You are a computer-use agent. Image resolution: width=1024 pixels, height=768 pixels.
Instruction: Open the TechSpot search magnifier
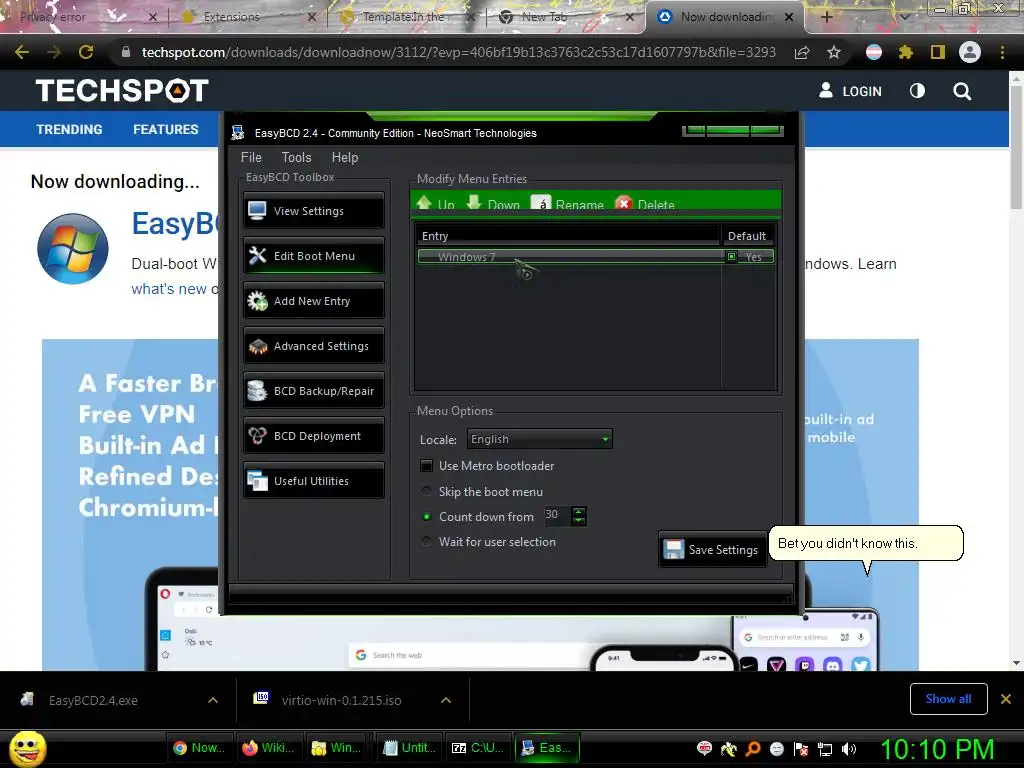pyautogui.click(x=961, y=91)
